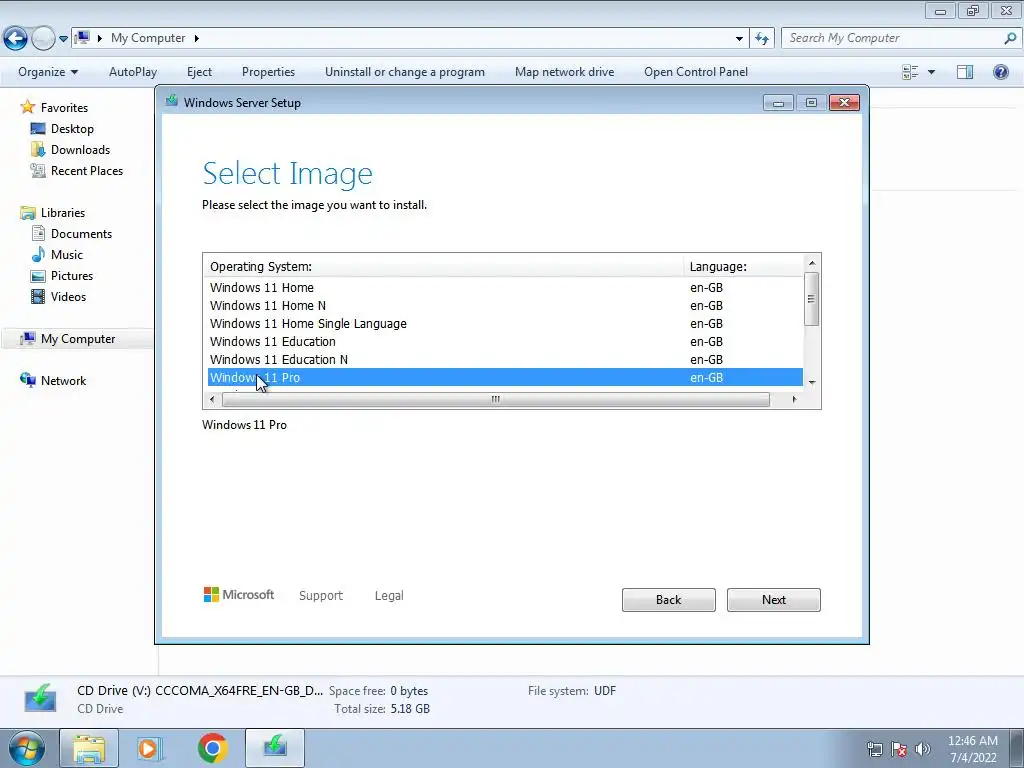Click the search magnifier icon
The image size is (1024, 768).
point(1010,38)
